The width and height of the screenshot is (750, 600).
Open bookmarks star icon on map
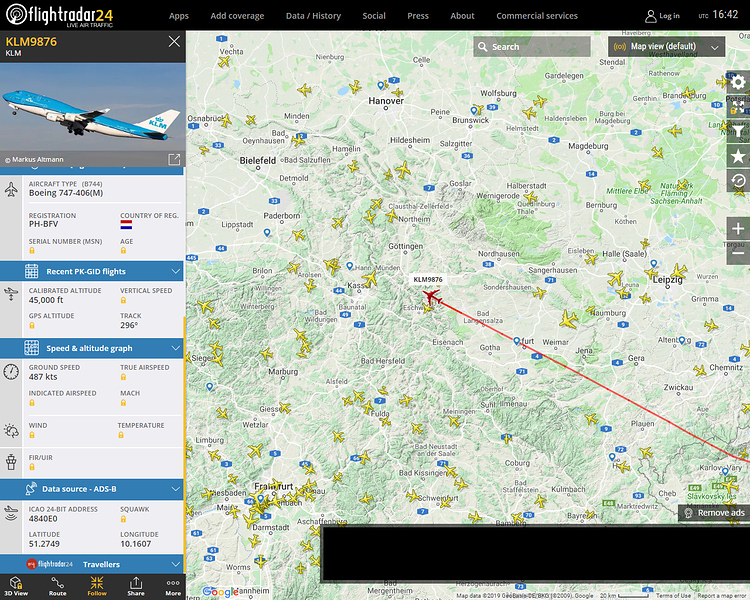click(738, 156)
